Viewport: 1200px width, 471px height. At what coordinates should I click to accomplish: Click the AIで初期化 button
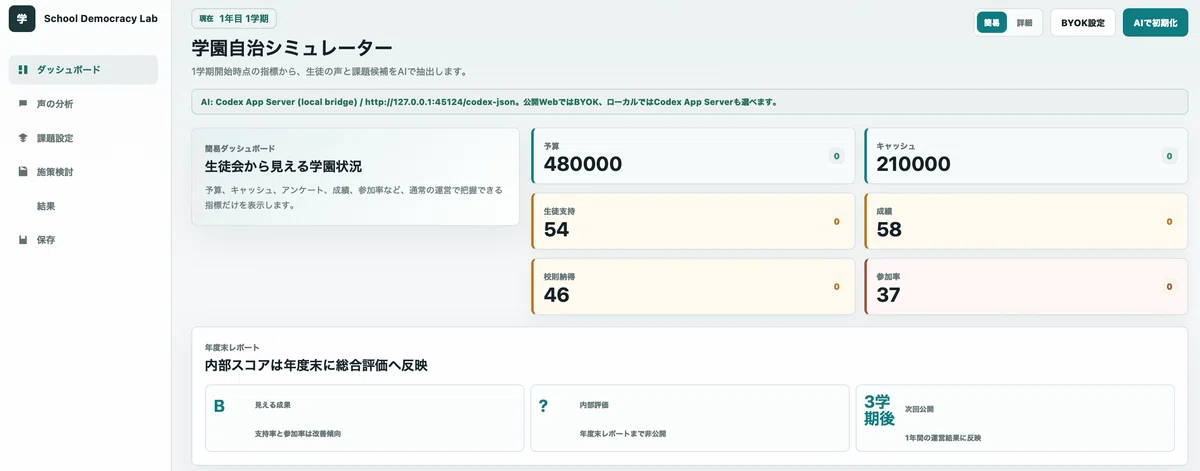[1155, 22]
